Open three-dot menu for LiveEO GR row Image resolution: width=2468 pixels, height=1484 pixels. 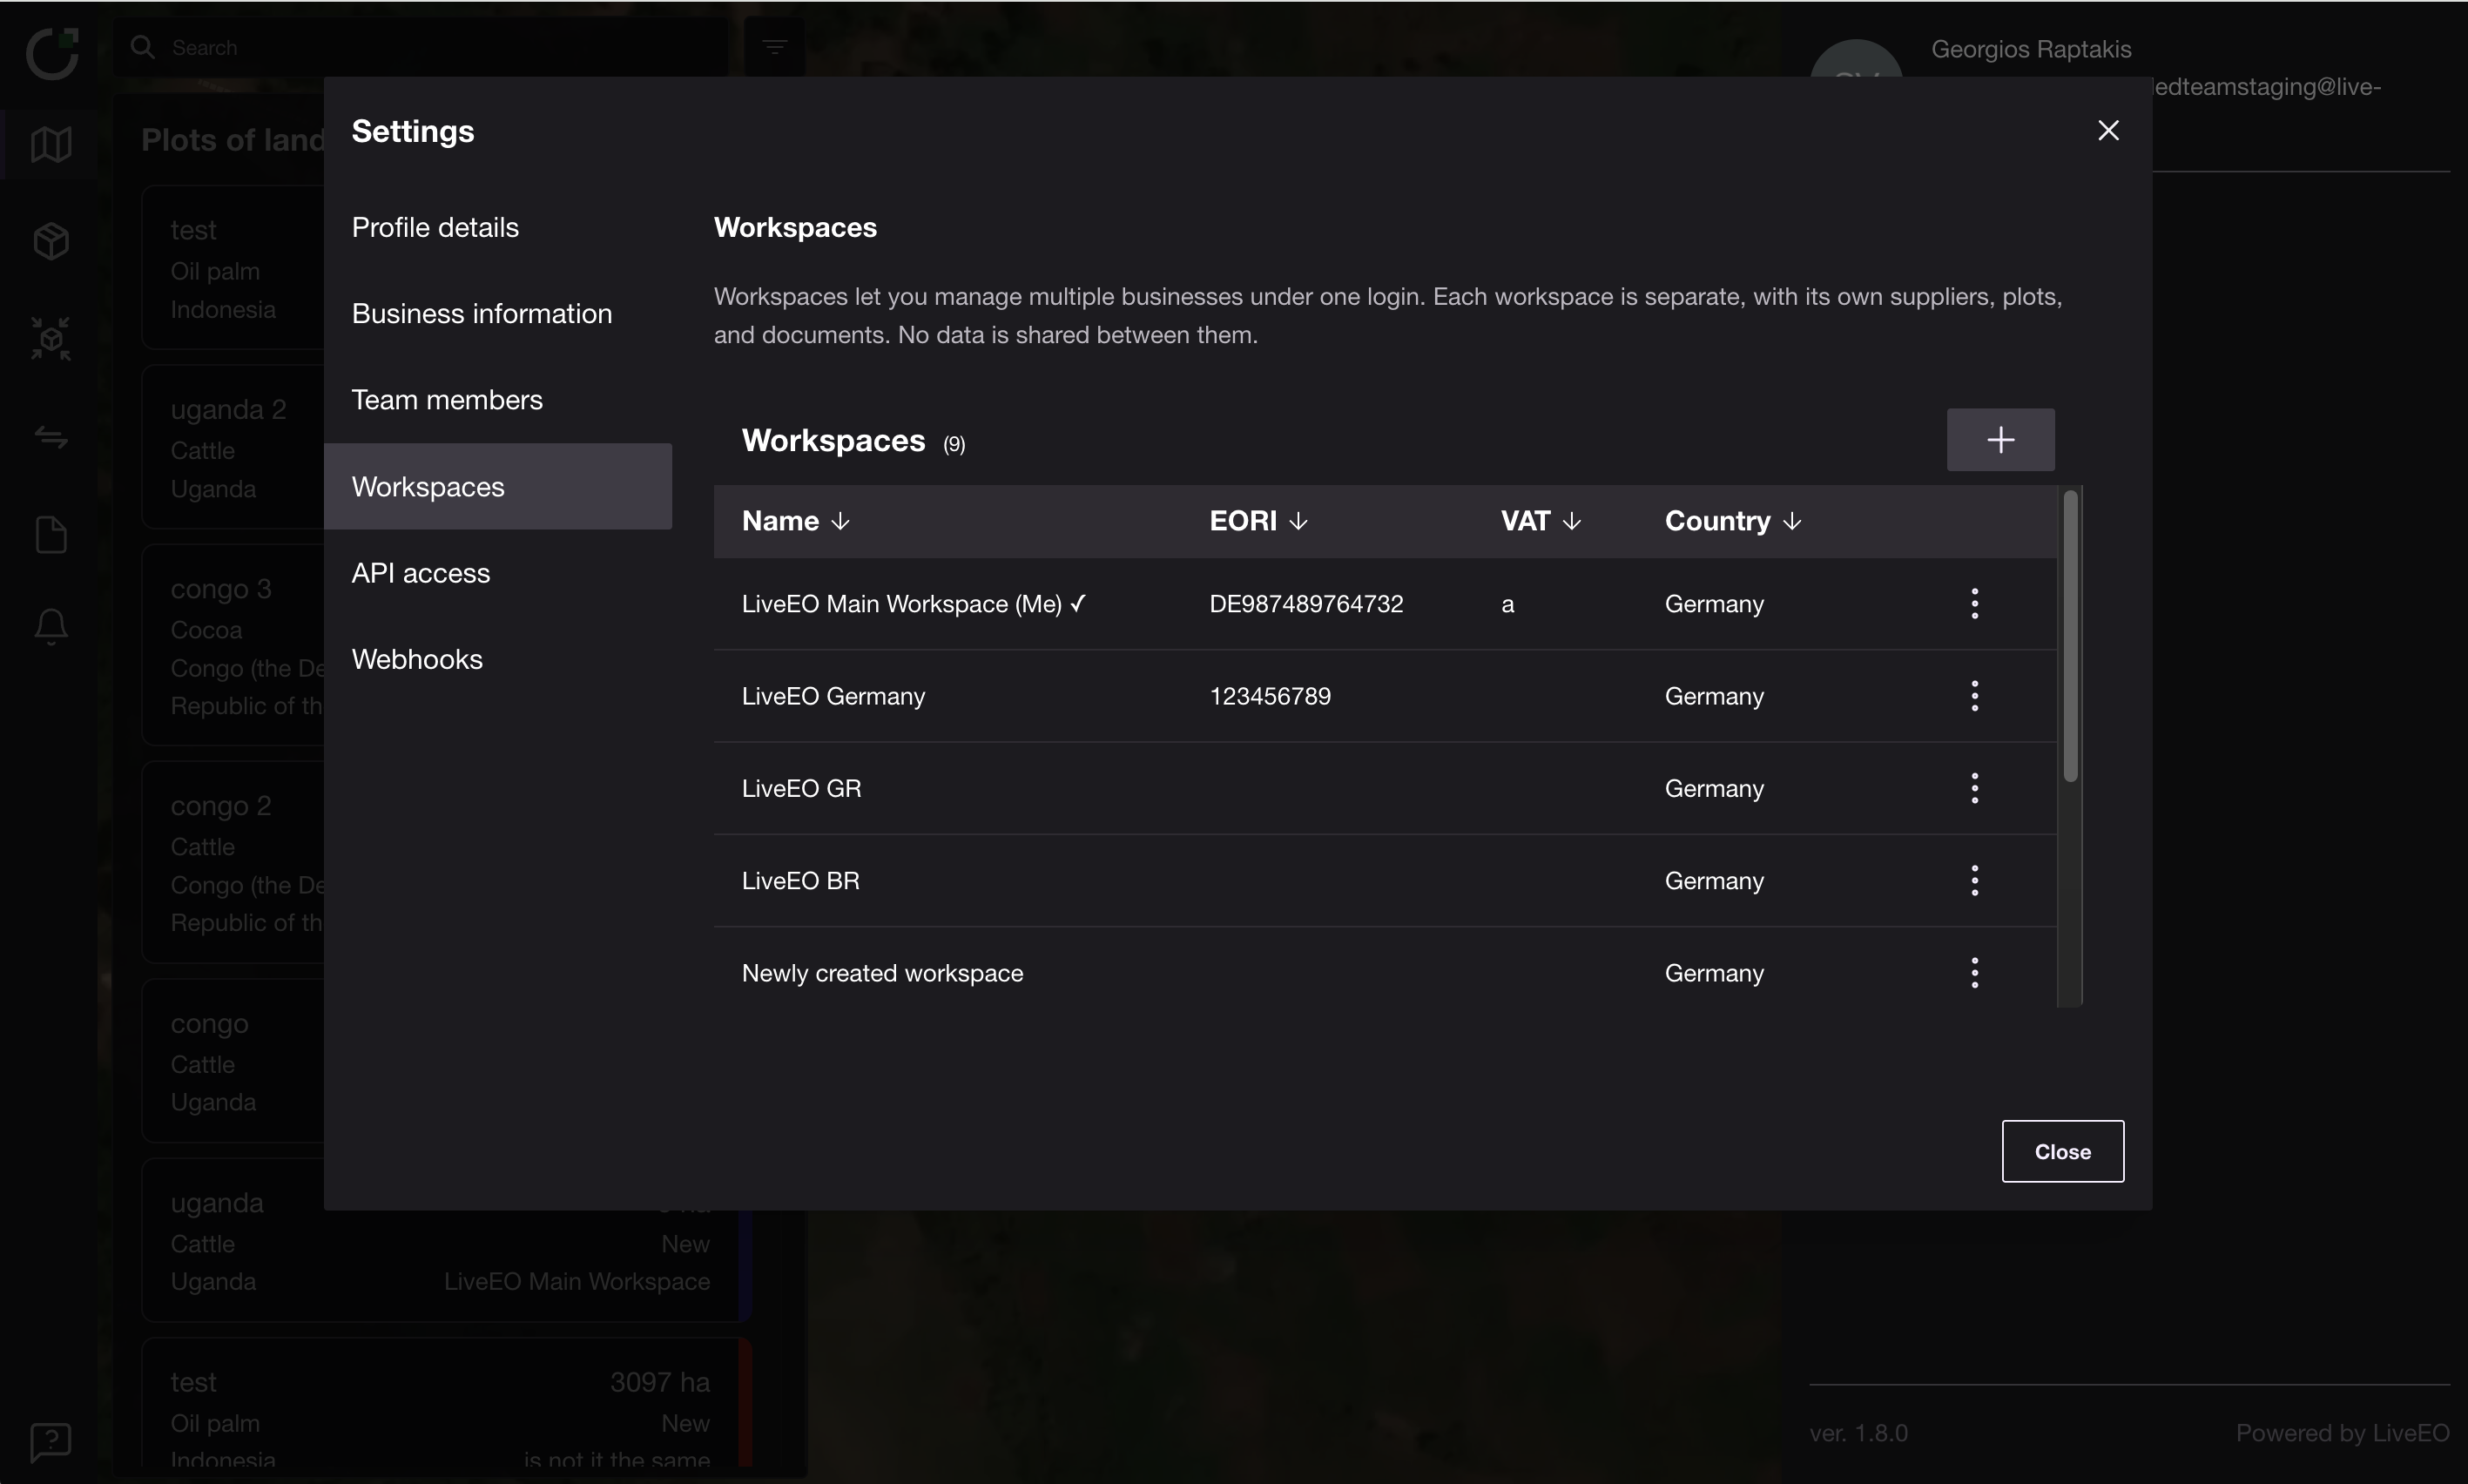click(x=1974, y=788)
